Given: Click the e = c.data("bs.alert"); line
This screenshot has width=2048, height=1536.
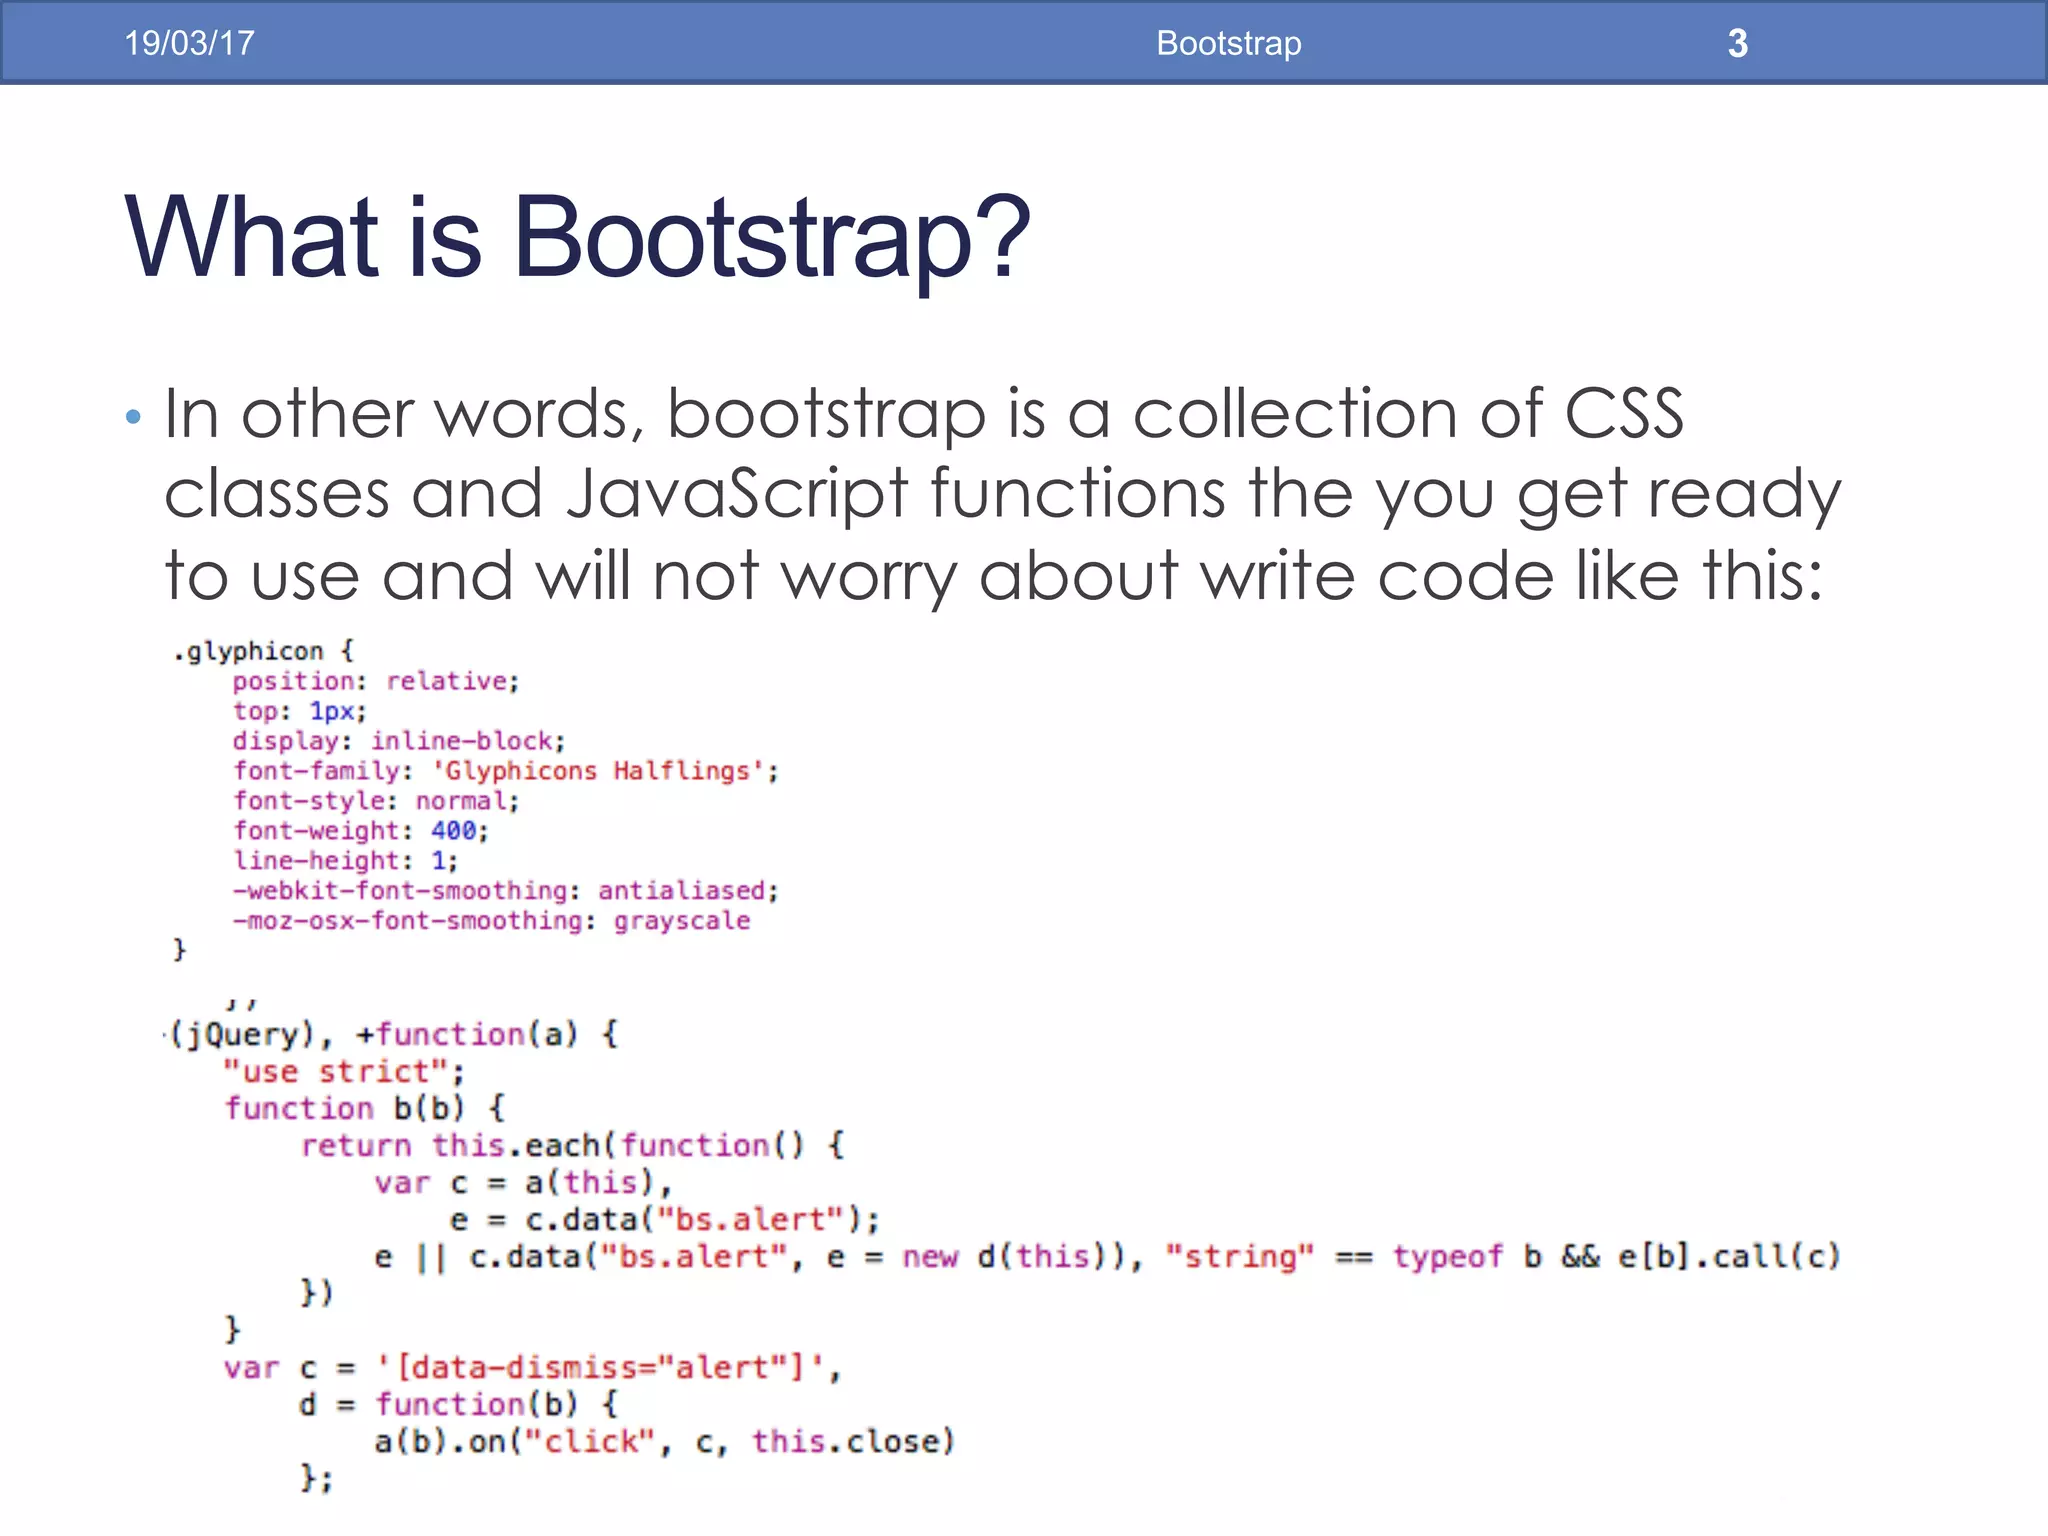Looking at the screenshot, I should pyautogui.click(x=664, y=1220).
